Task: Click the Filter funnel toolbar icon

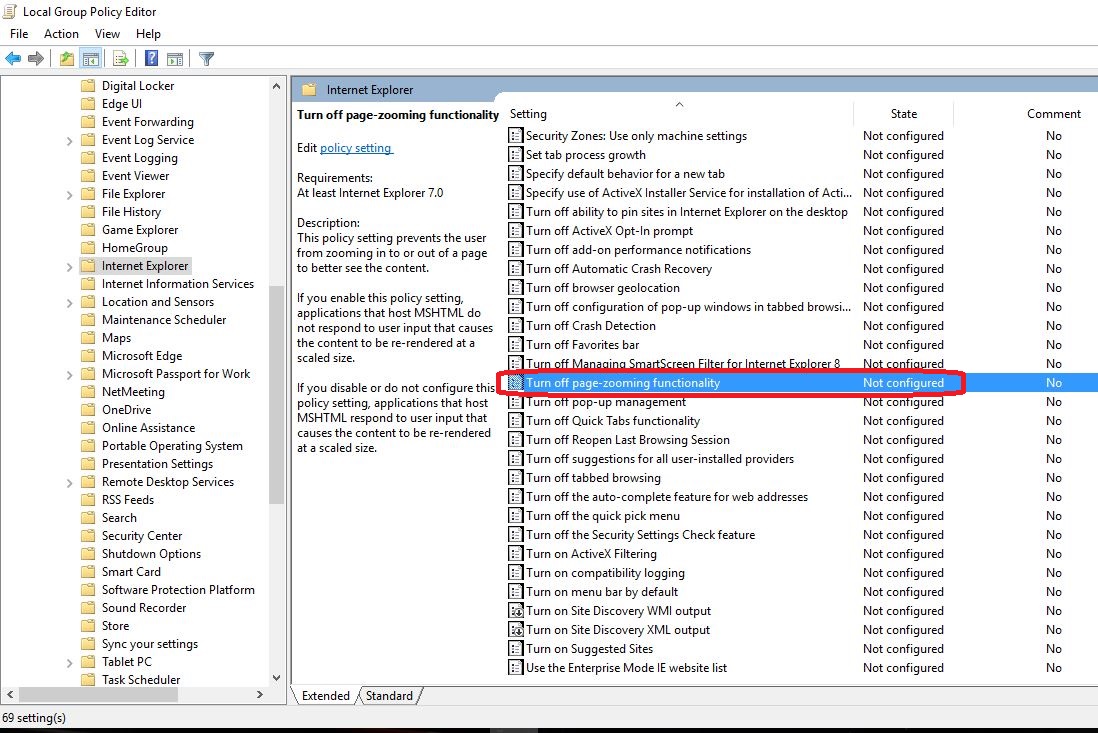Action: pyautogui.click(x=206, y=59)
